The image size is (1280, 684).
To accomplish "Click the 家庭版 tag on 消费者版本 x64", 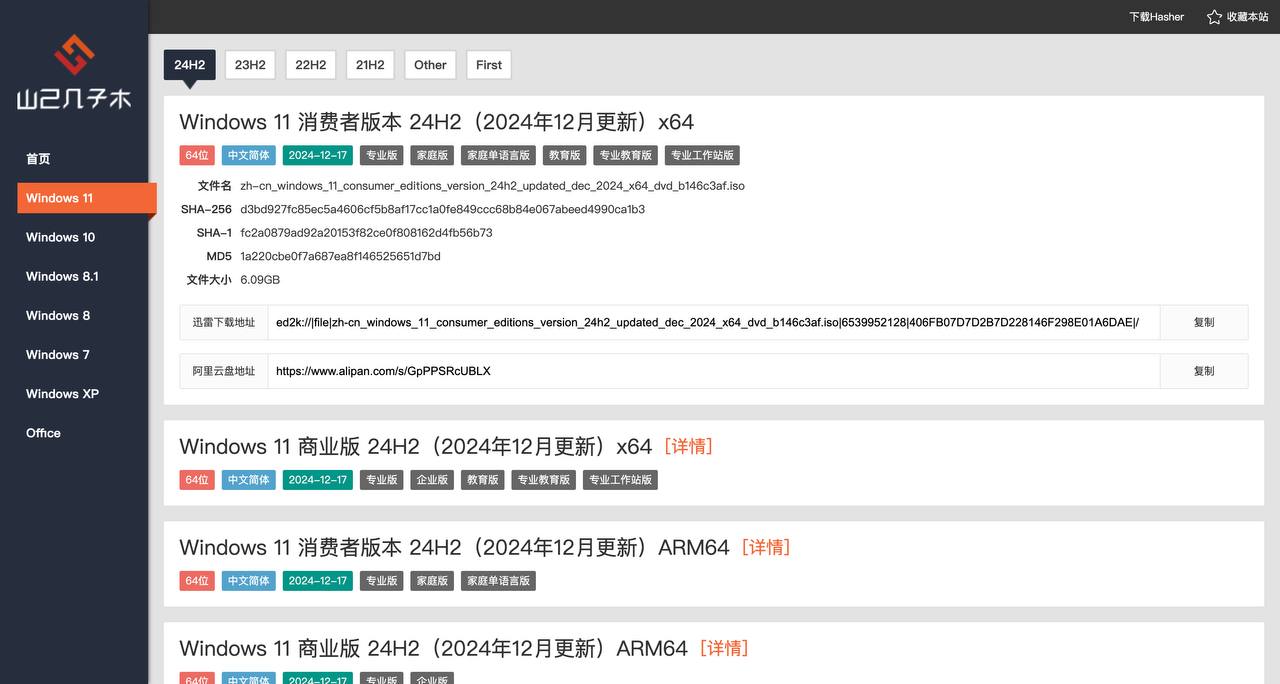I will tap(432, 155).
